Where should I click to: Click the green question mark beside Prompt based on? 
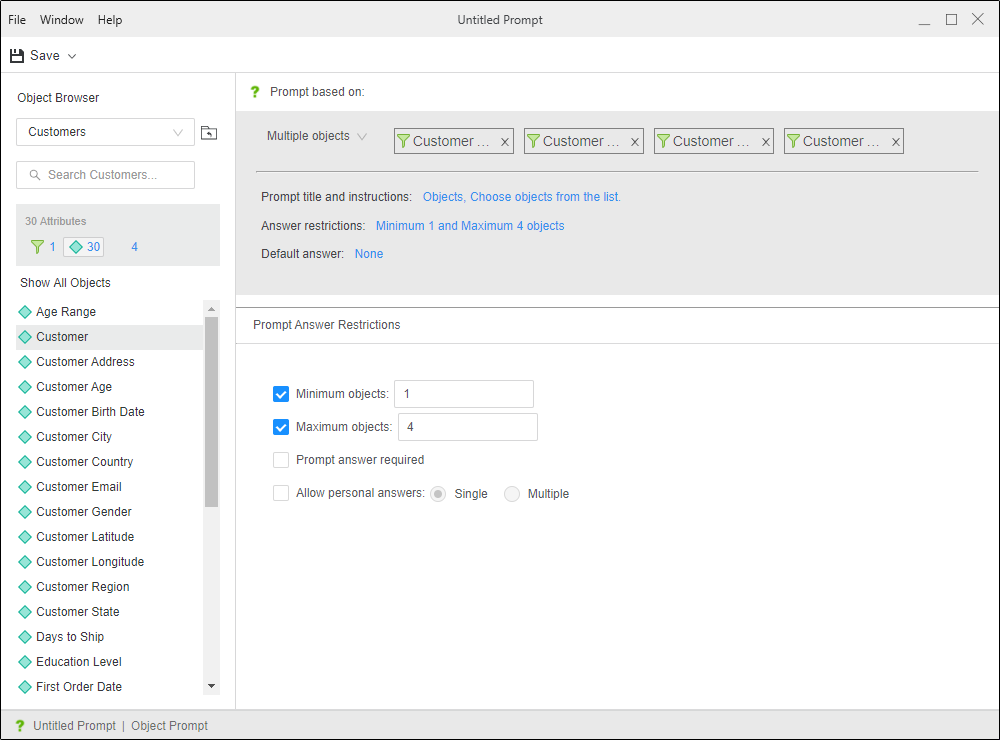(x=254, y=92)
